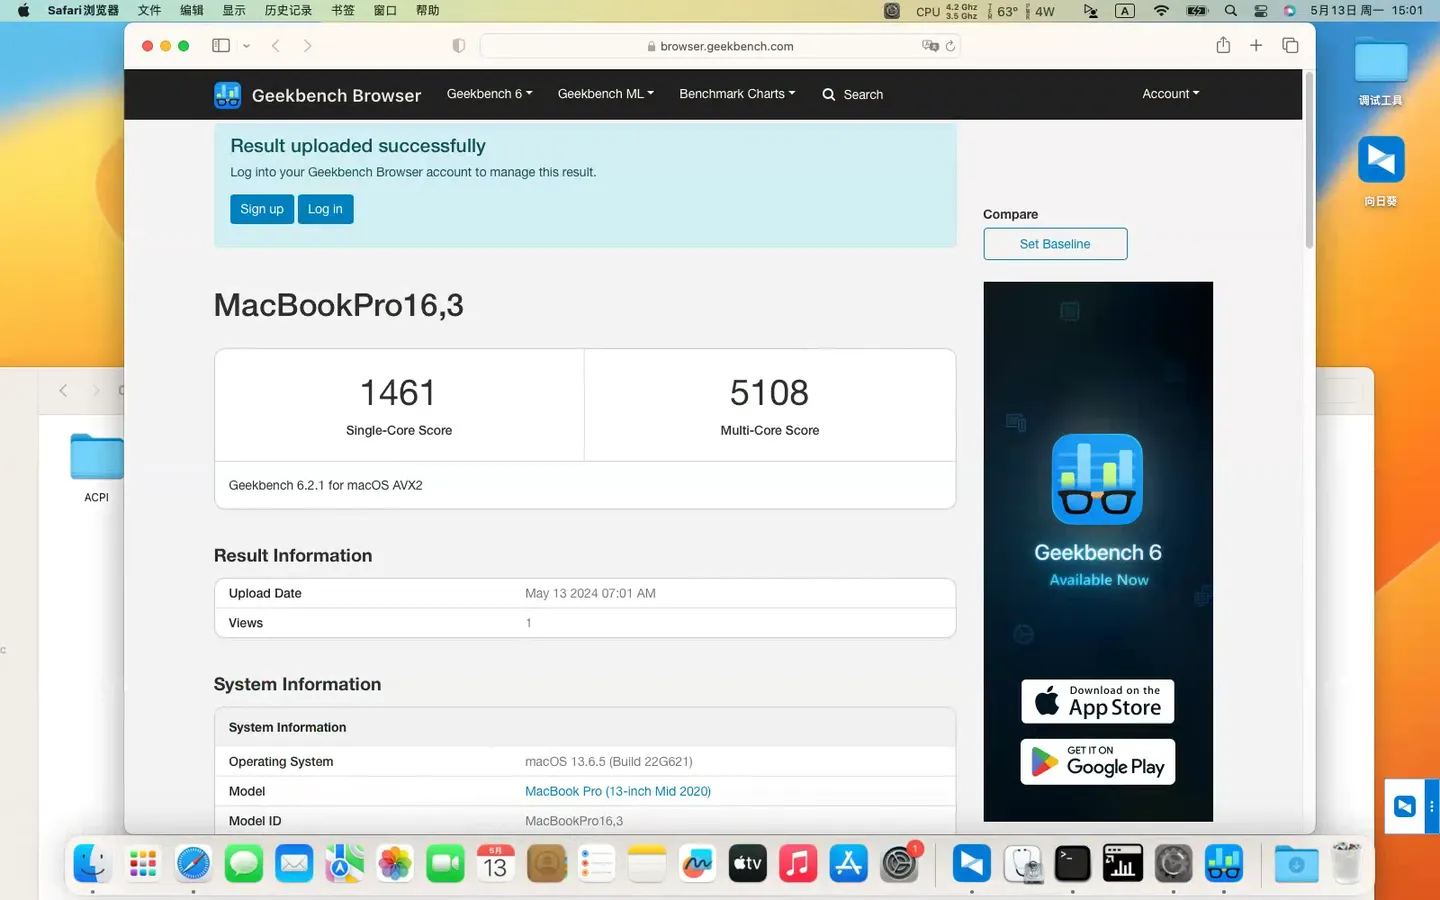The width and height of the screenshot is (1440, 900).
Task: Open the Search field via magnifier icon
Action: click(x=828, y=94)
